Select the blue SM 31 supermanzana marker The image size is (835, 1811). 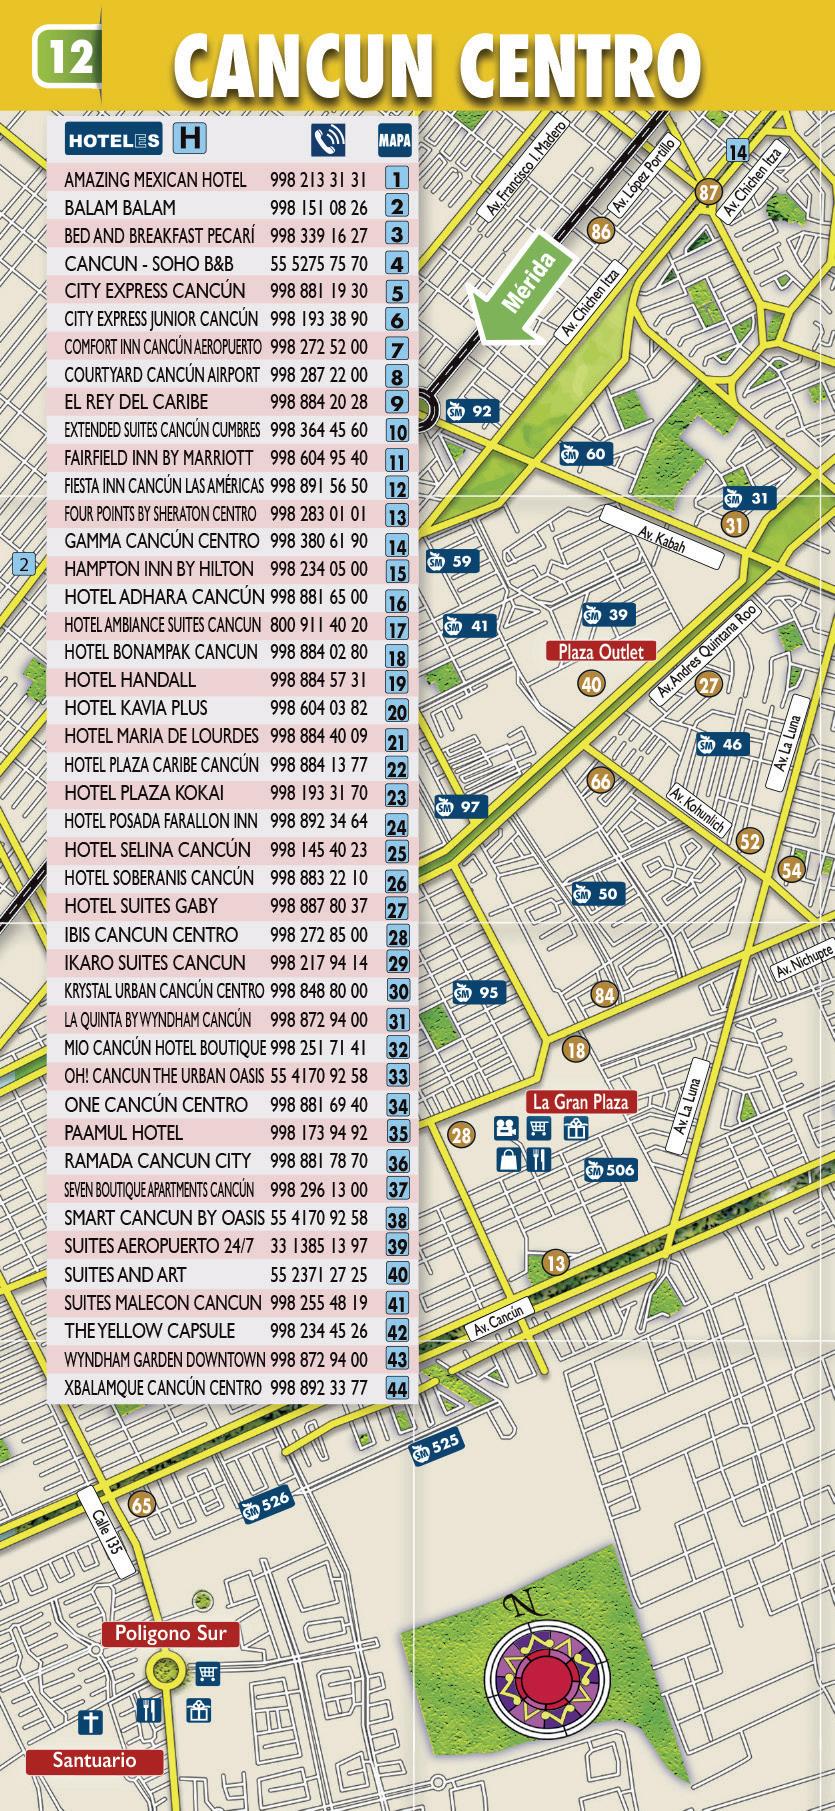(x=749, y=498)
